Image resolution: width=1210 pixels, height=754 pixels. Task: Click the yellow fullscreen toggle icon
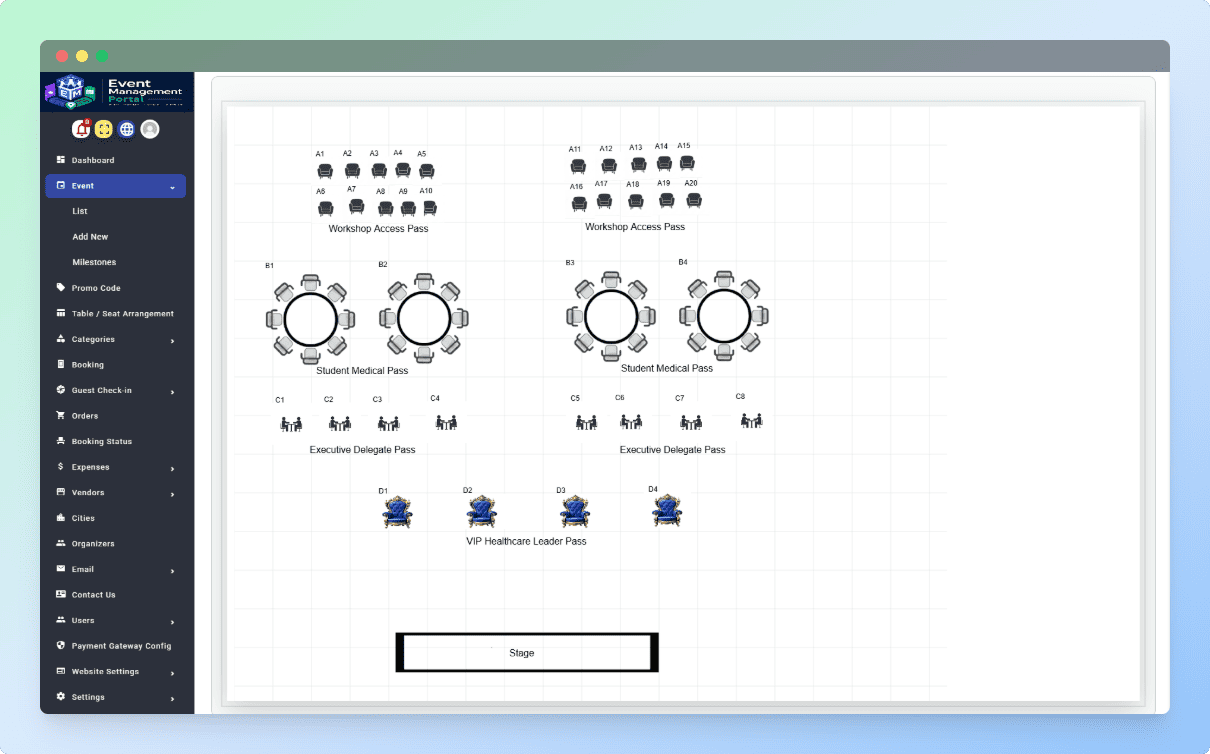104,129
